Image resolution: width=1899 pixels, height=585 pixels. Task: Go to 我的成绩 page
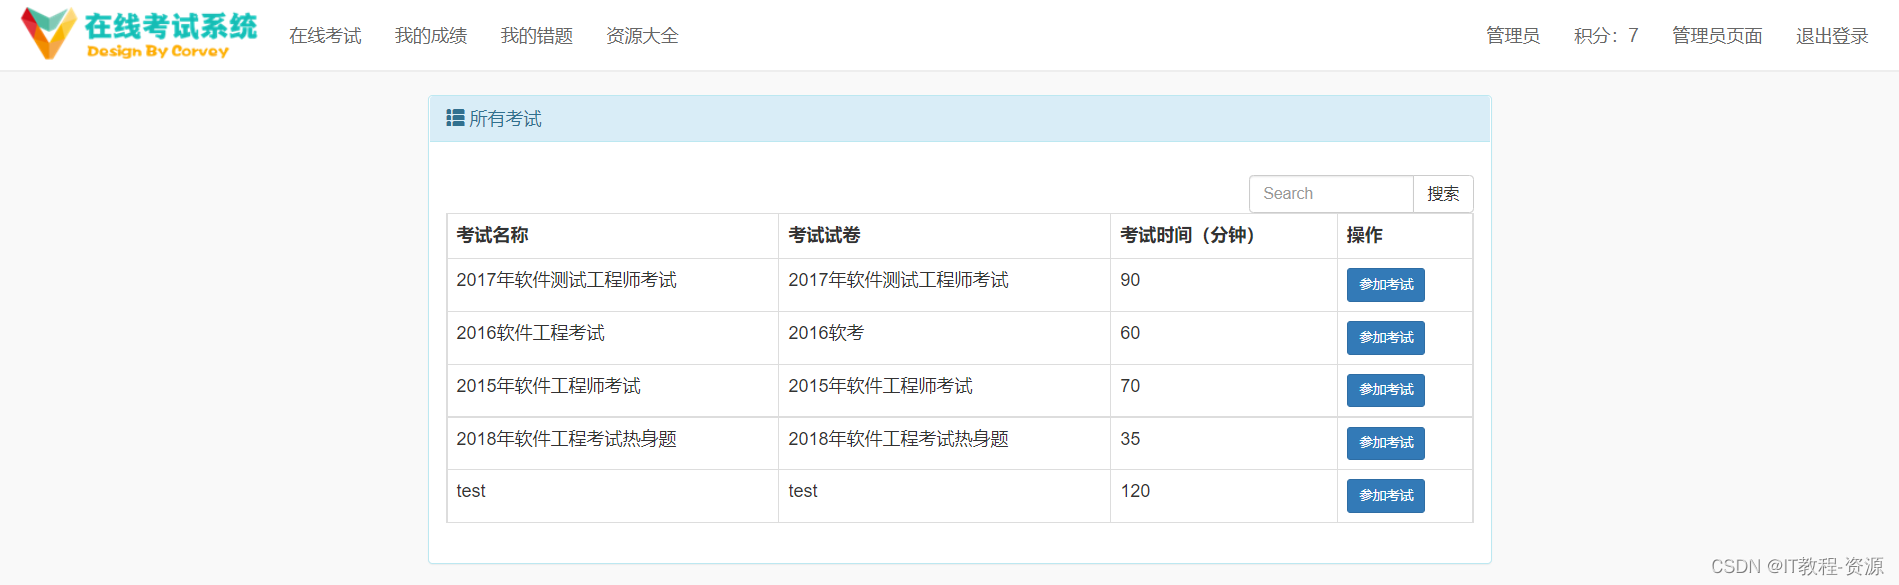coord(431,36)
